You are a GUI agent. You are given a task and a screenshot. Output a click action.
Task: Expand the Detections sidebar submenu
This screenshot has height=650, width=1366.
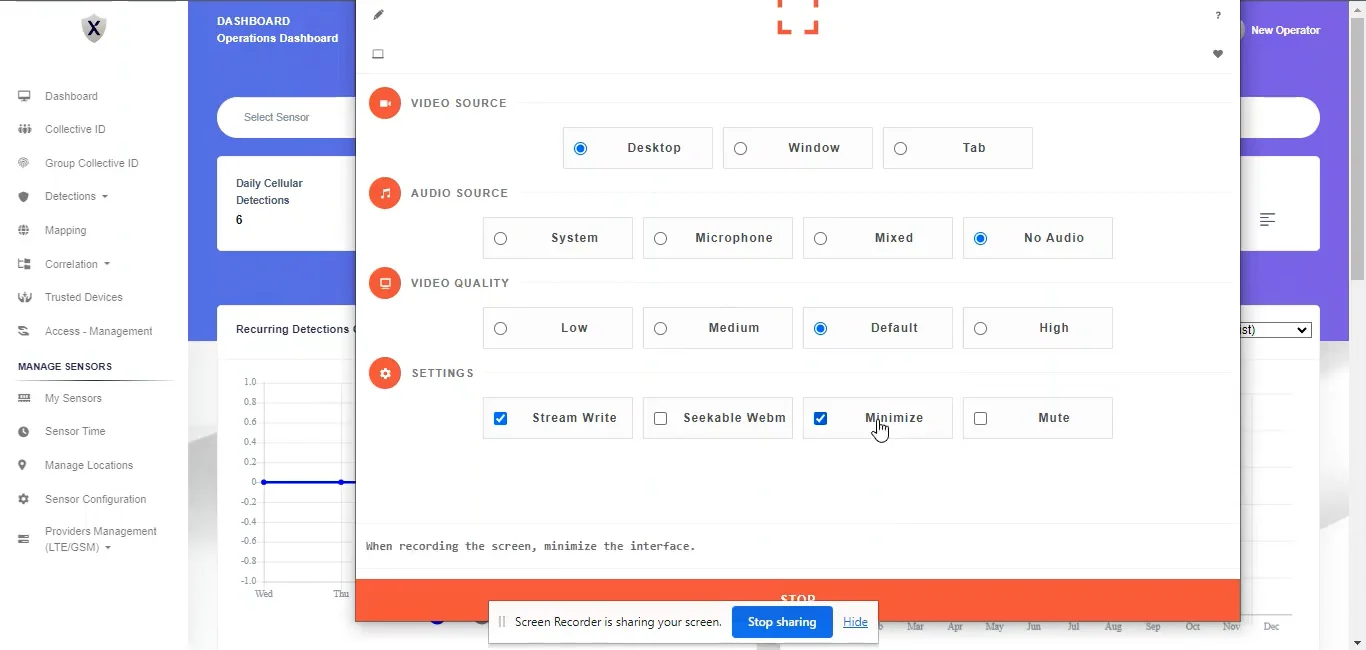76,196
